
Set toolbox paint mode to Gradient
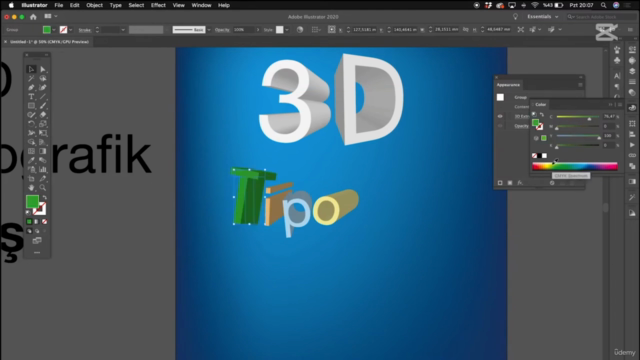[37, 222]
